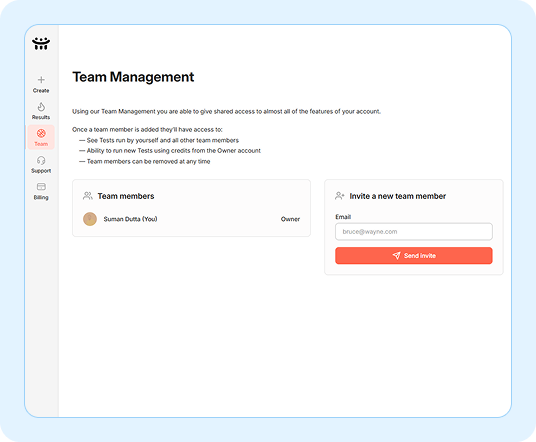The height and width of the screenshot is (442, 536).
Task: Click the line "Ability to run new Tests..."
Action: coord(170,150)
